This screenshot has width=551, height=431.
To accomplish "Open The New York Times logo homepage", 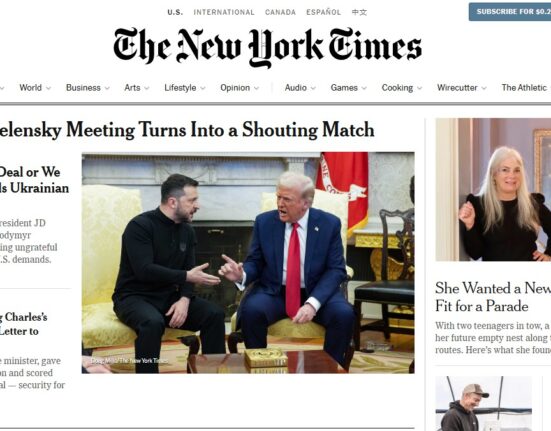I will [267, 47].
